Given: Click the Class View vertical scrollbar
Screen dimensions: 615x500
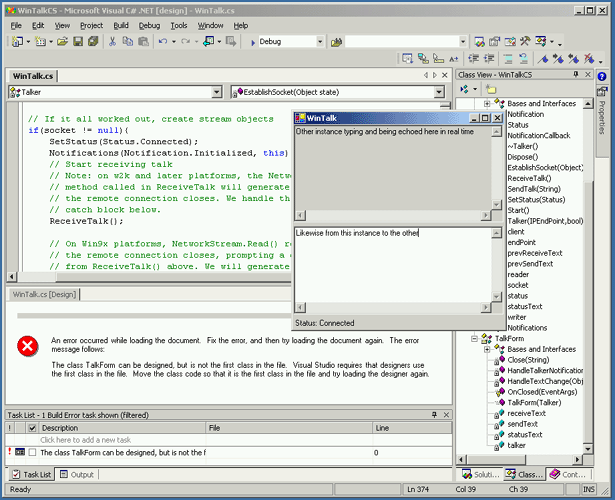Looking at the screenshot, I should [588, 276].
